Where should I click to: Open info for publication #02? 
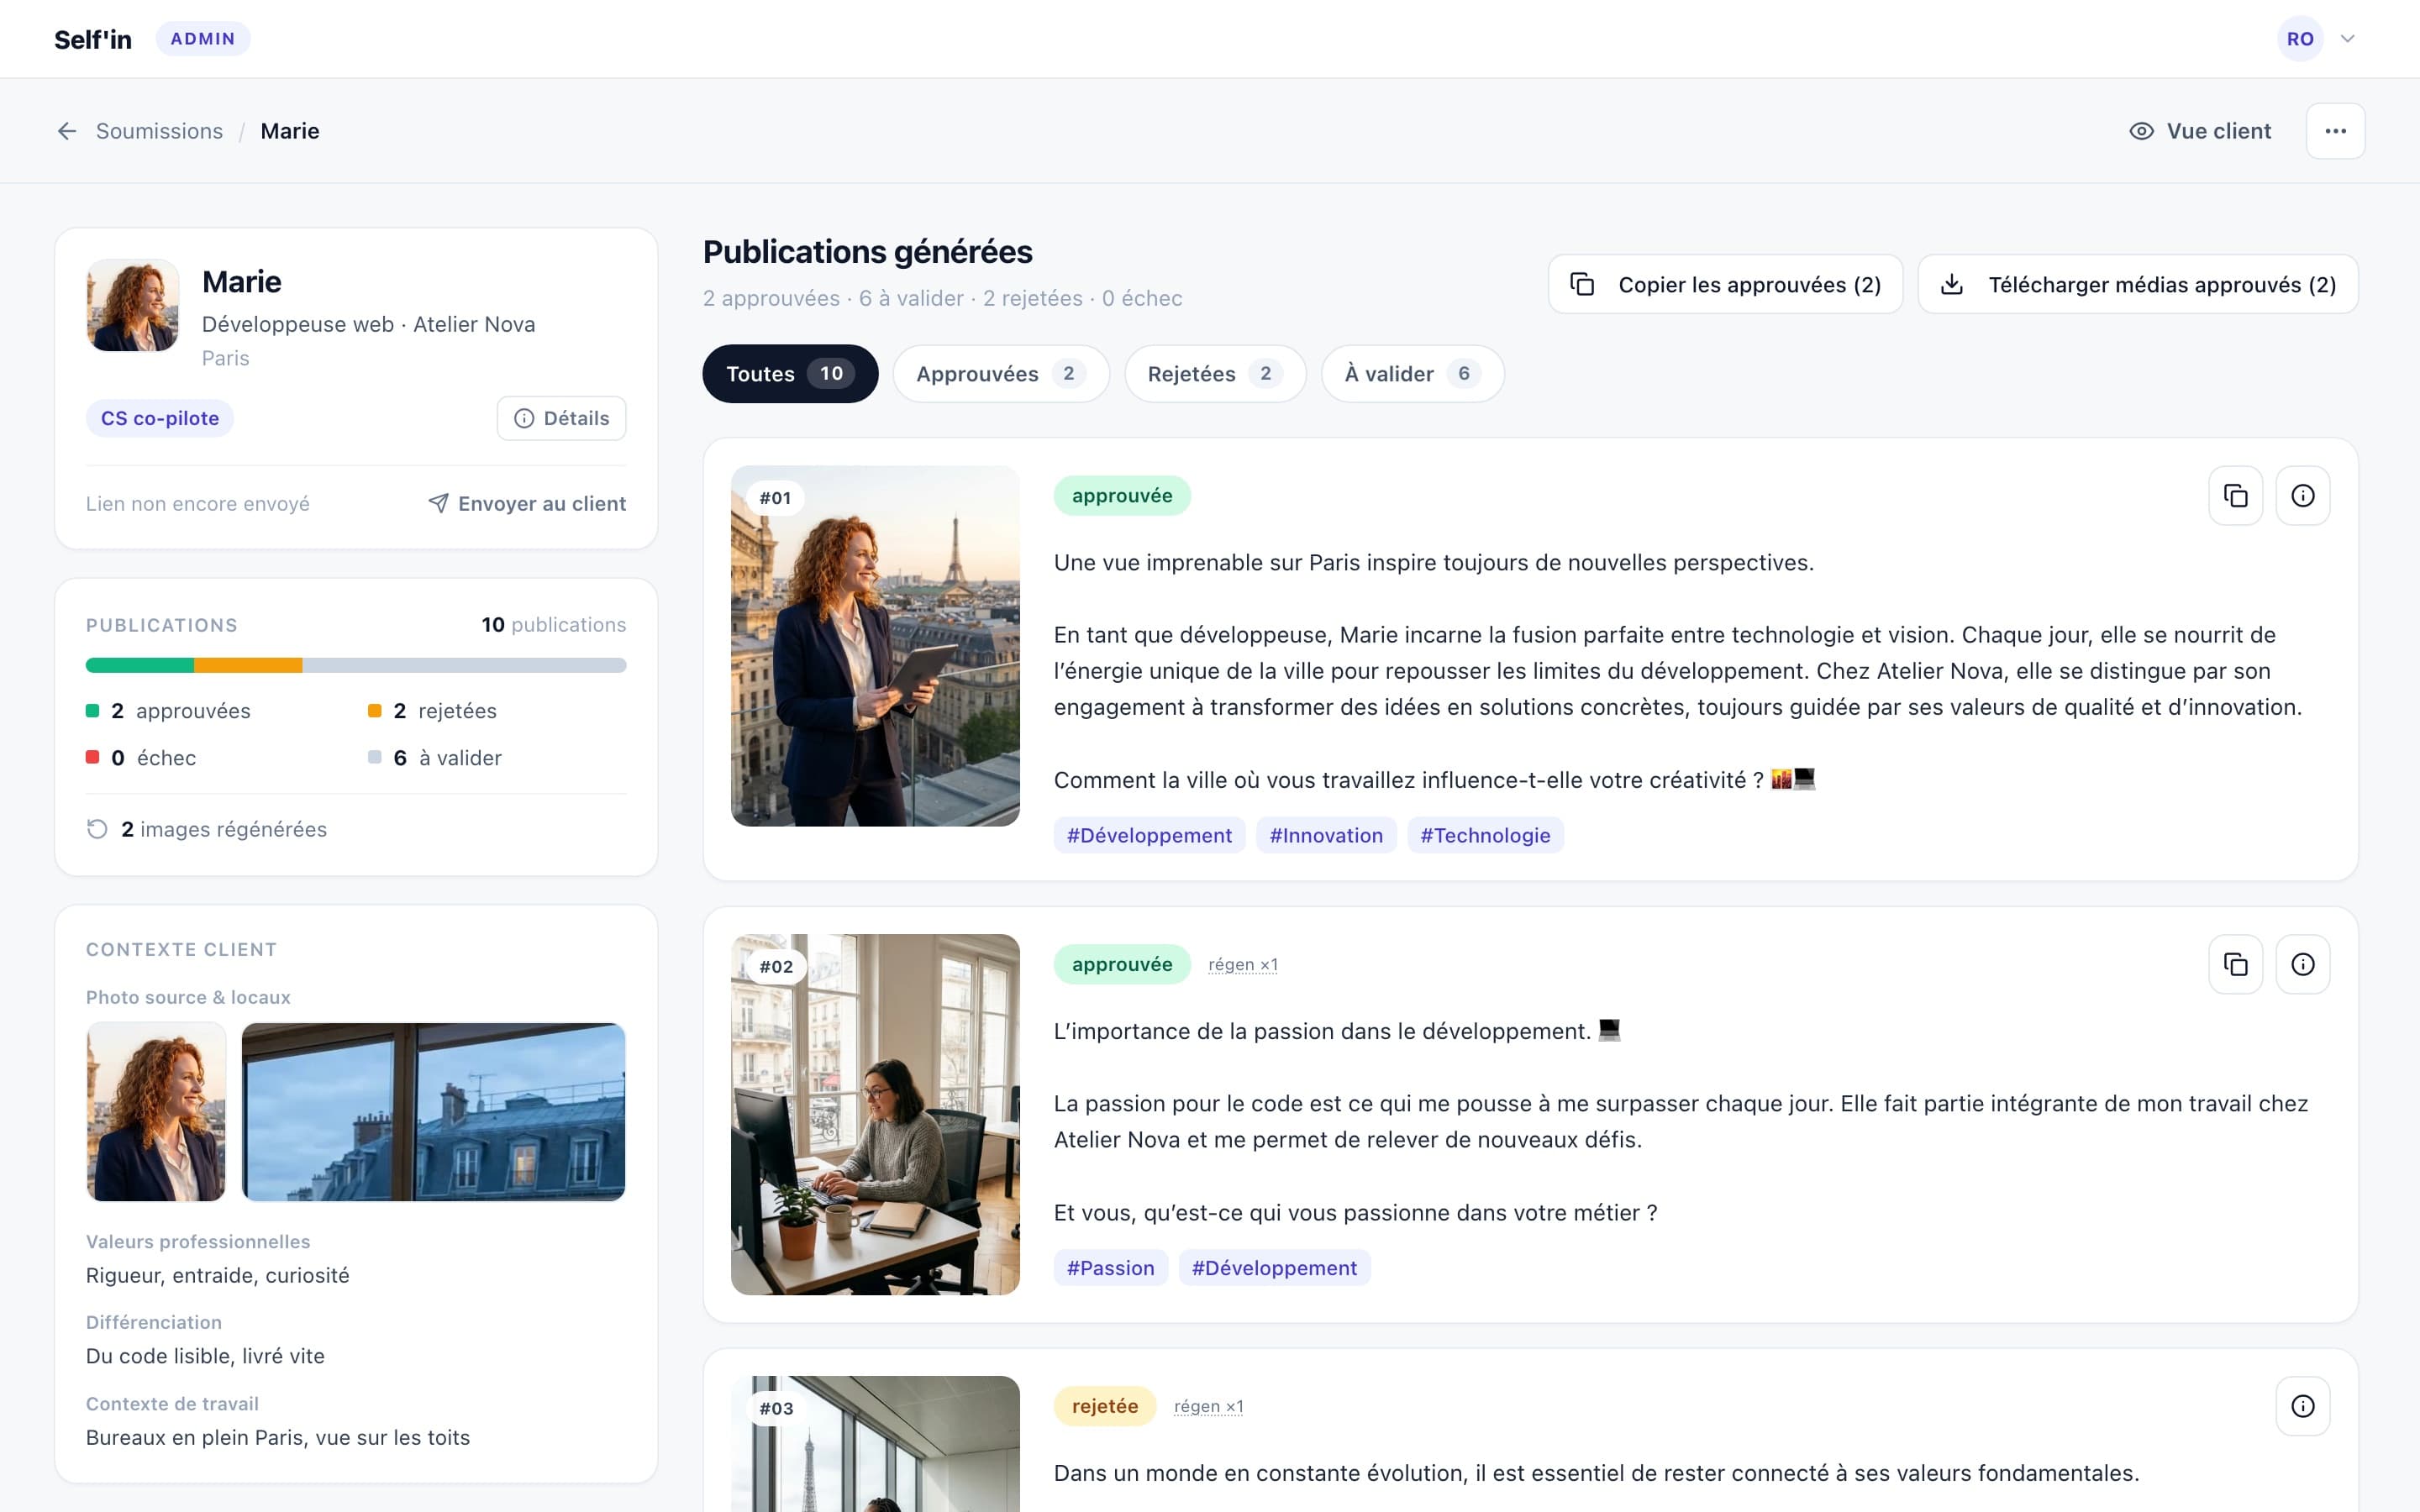click(2303, 964)
